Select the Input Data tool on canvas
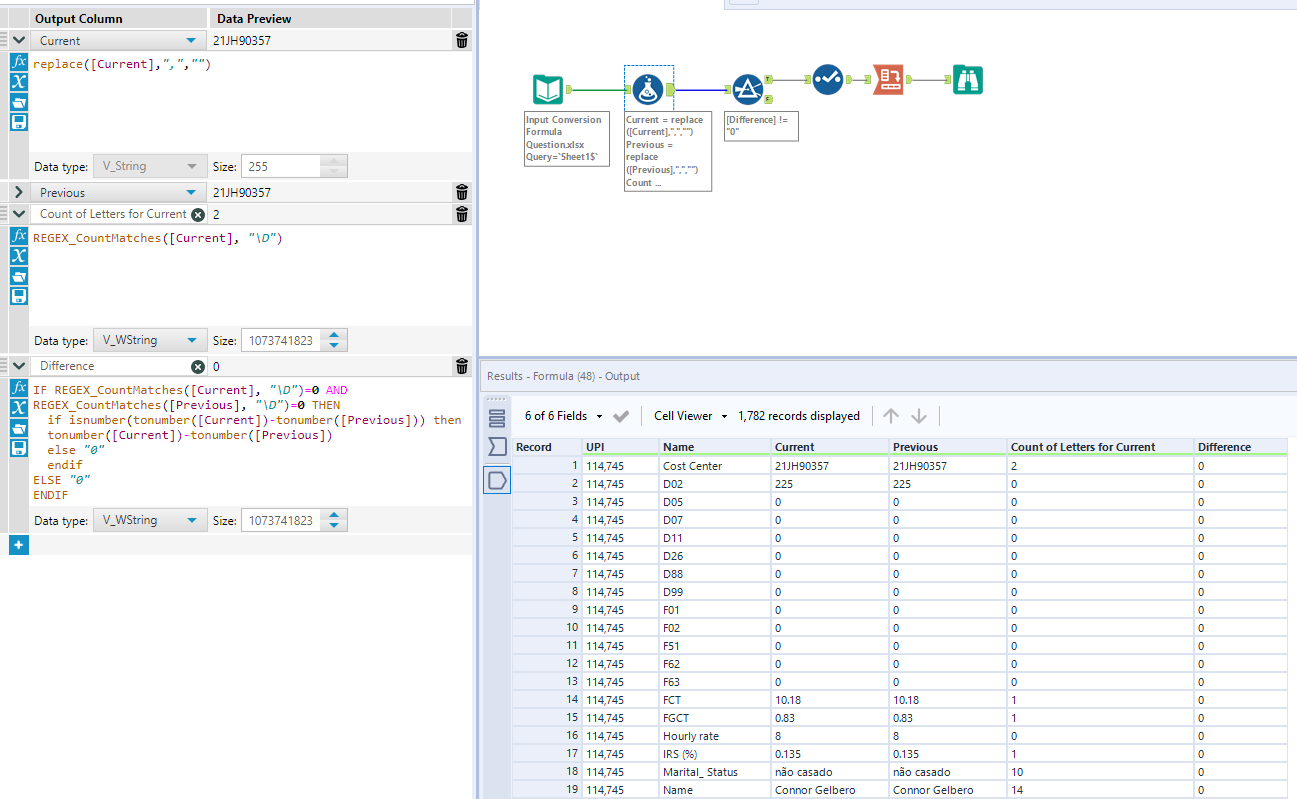Screen dimensions: 1297x799 tap(547, 89)
